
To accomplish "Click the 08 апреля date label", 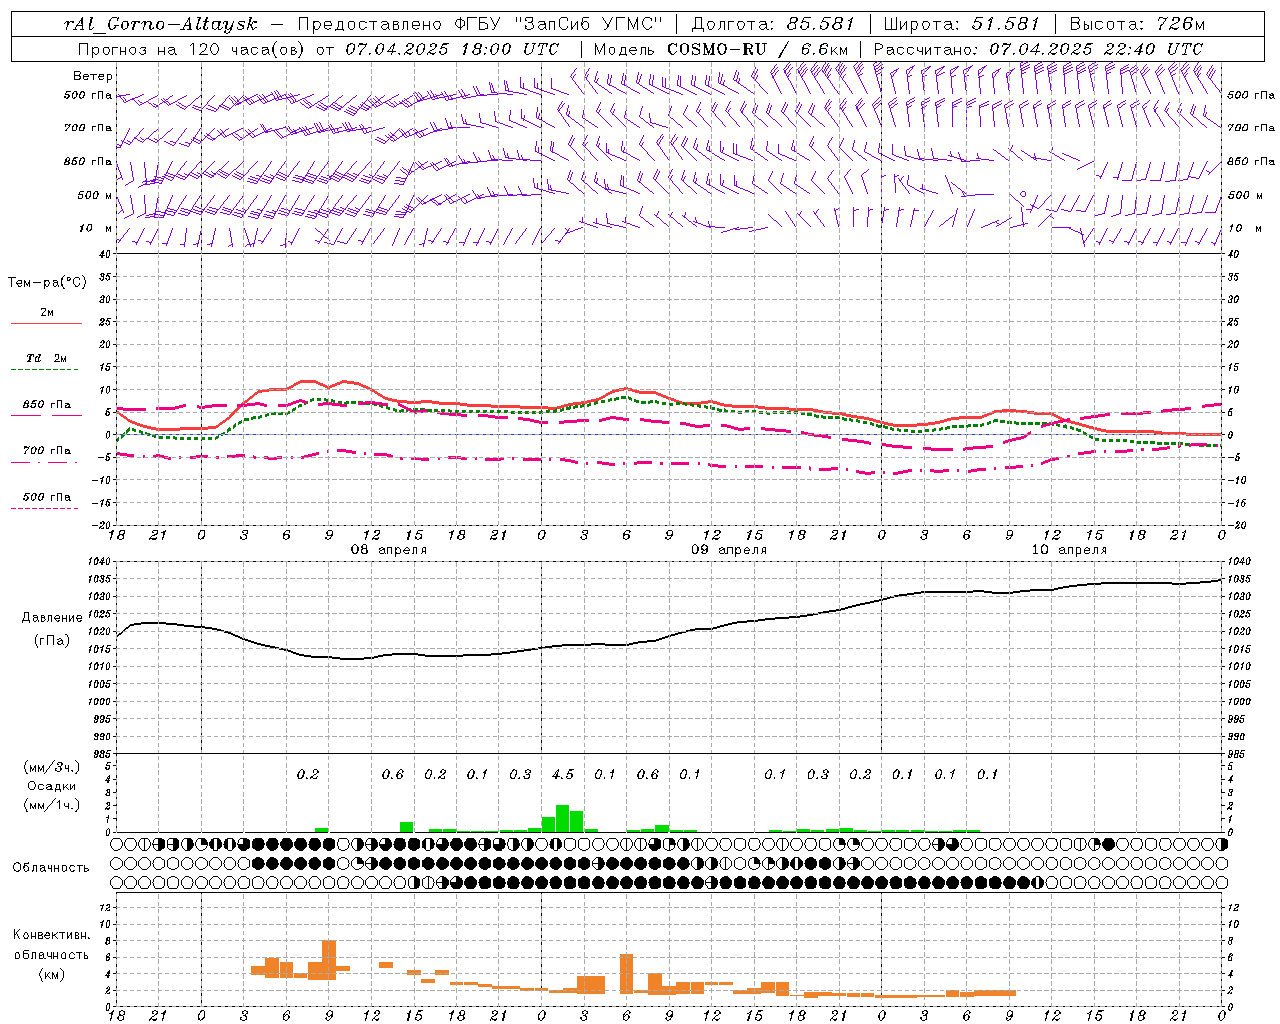I will (388, 550).
